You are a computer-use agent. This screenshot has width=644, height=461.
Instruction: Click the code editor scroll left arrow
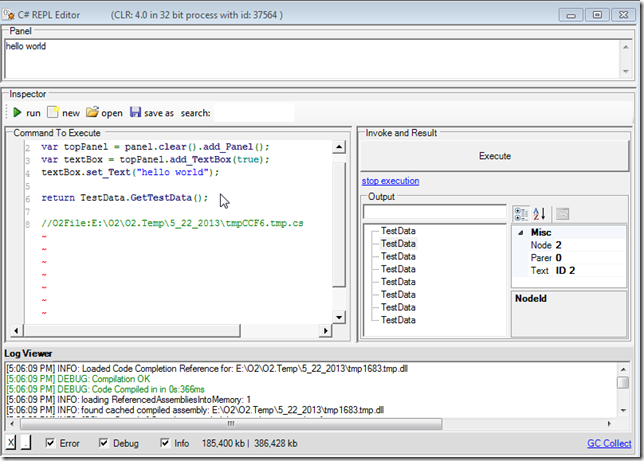pyautogui.click(x=16, y=330)
